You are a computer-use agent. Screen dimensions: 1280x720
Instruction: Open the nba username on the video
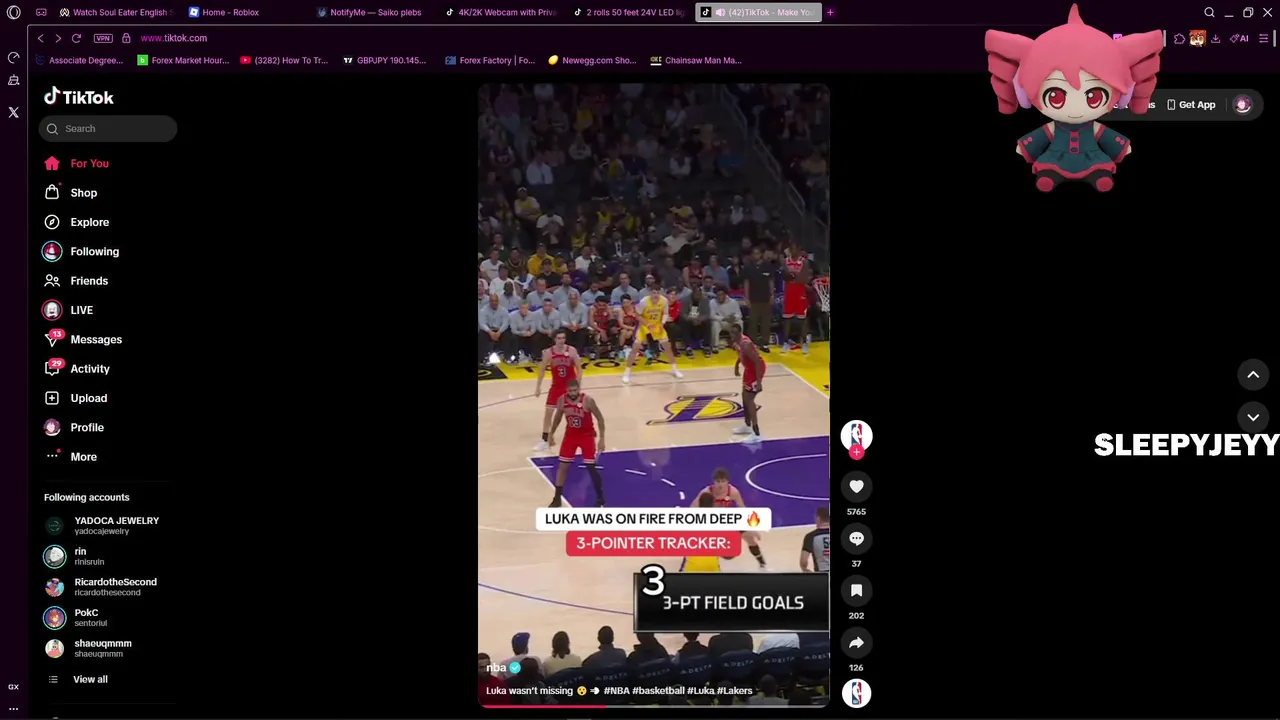tap(496, 667)
